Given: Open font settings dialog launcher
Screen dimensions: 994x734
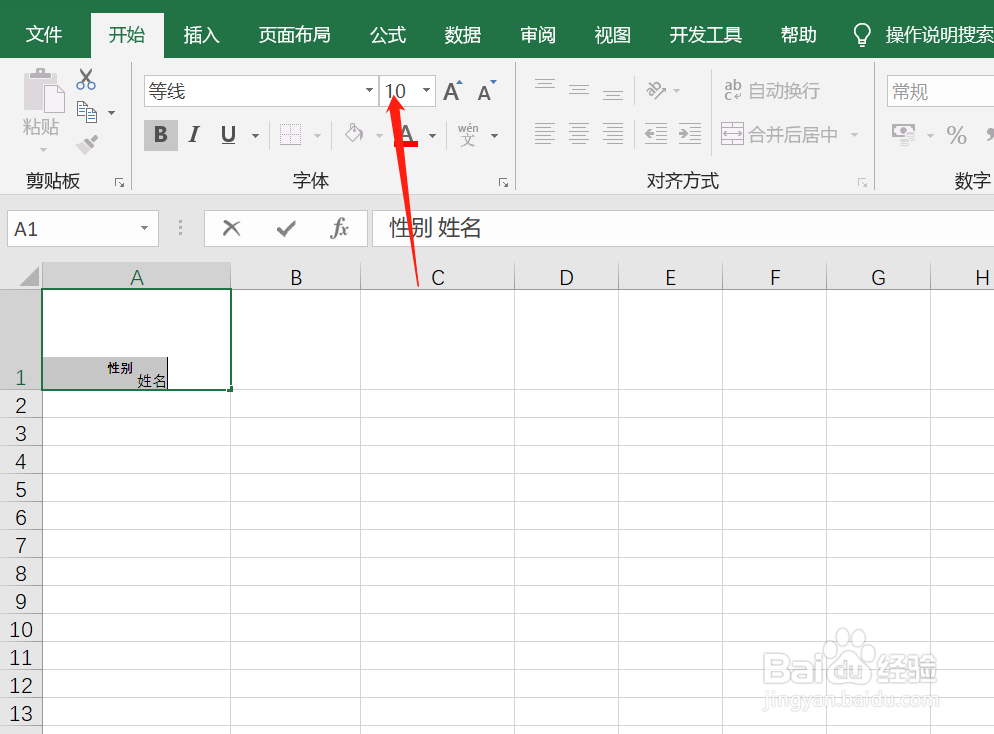Looking at the screenshot, I should pyautogui.click(x=503, y=183).
